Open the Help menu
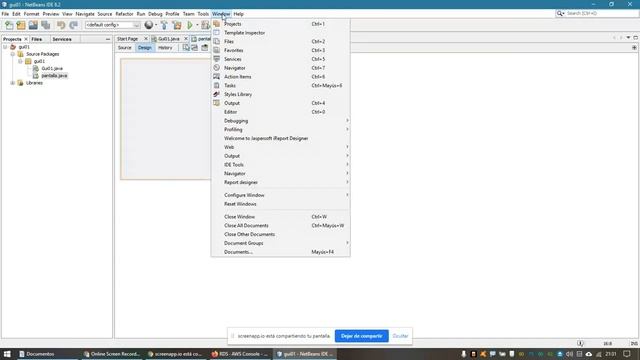Image resolution: width=640 pixels, height=360 pixels. click(238, 14)
